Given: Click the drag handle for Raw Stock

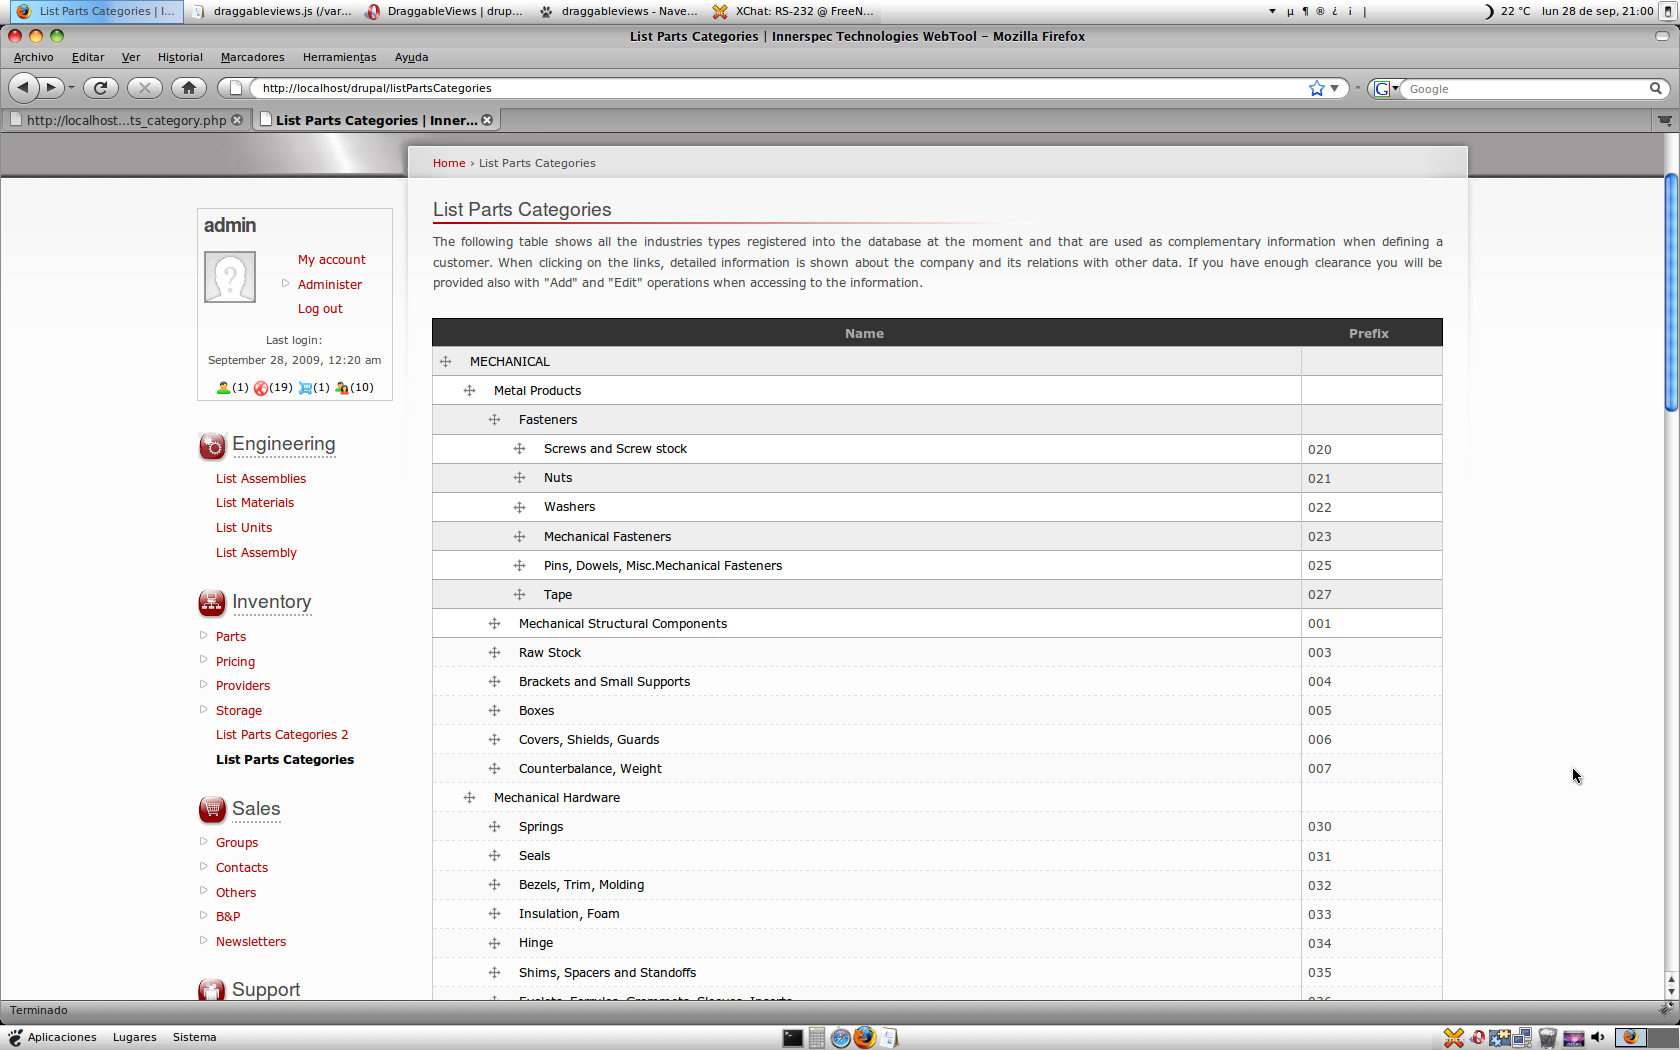Looking at the screenshot, I should (x=495, y=653).
